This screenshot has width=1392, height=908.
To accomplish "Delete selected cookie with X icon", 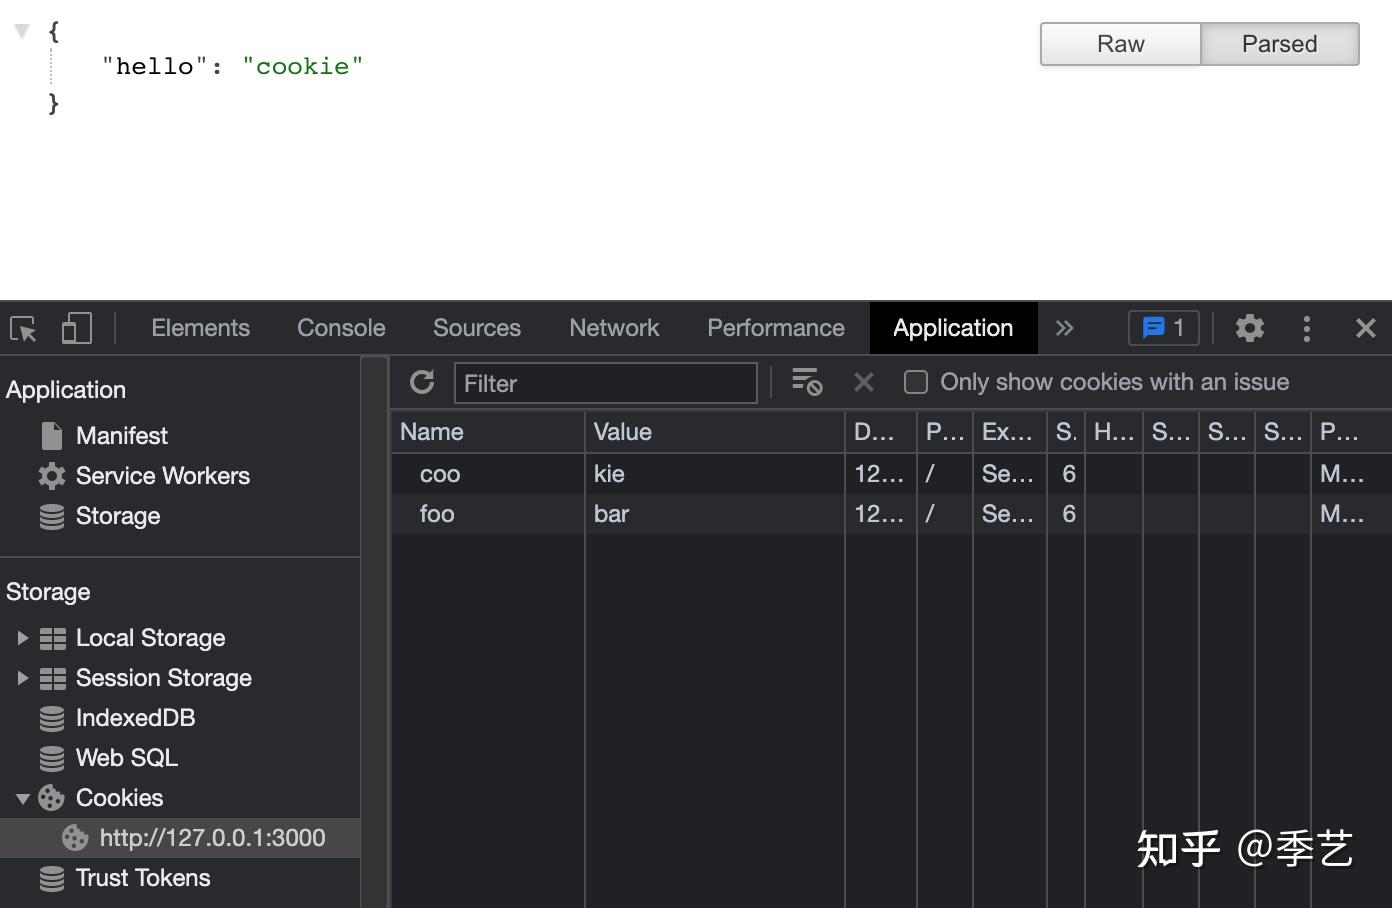I will point(863,382).
